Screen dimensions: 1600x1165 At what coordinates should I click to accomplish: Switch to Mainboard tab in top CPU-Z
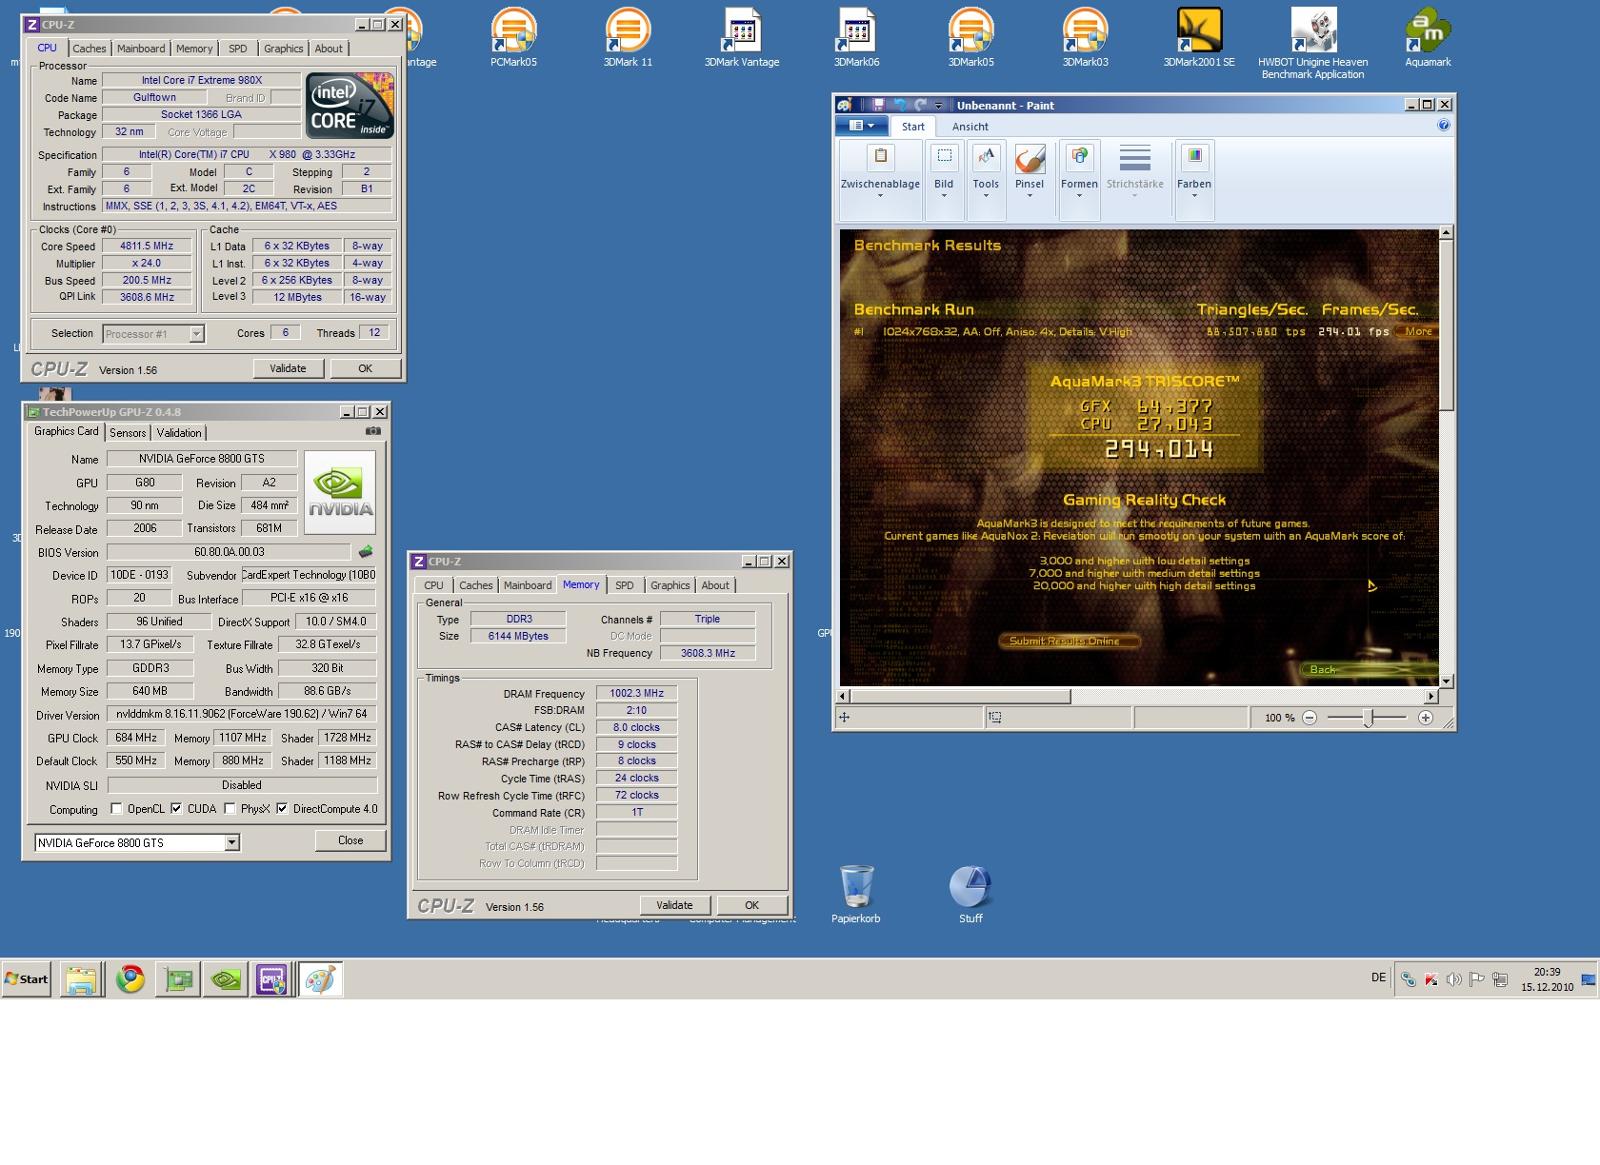coord(141,48)
